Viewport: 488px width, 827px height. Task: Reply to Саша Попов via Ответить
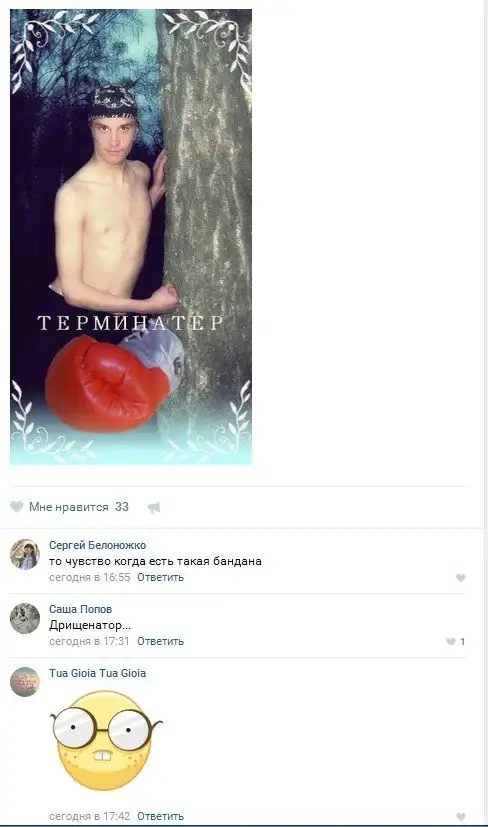(x=160, y=641)
